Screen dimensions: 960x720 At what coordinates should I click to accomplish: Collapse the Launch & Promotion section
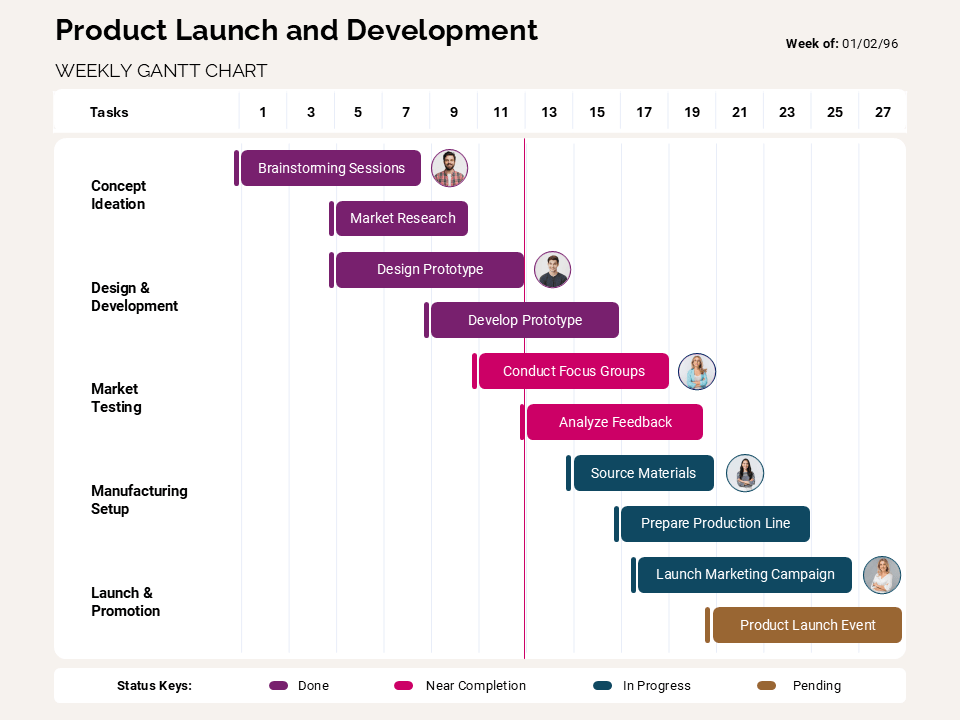tap(125, 602)
